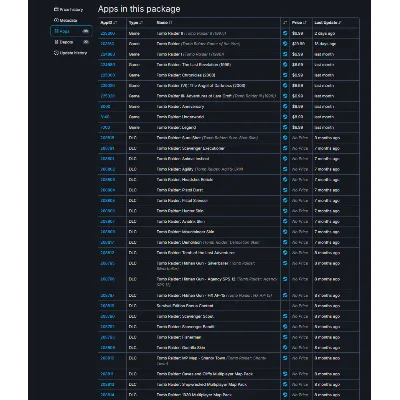Click Steam icon for Scavenger Executioner DLC
400x400 pixels.
coord(285,148)
